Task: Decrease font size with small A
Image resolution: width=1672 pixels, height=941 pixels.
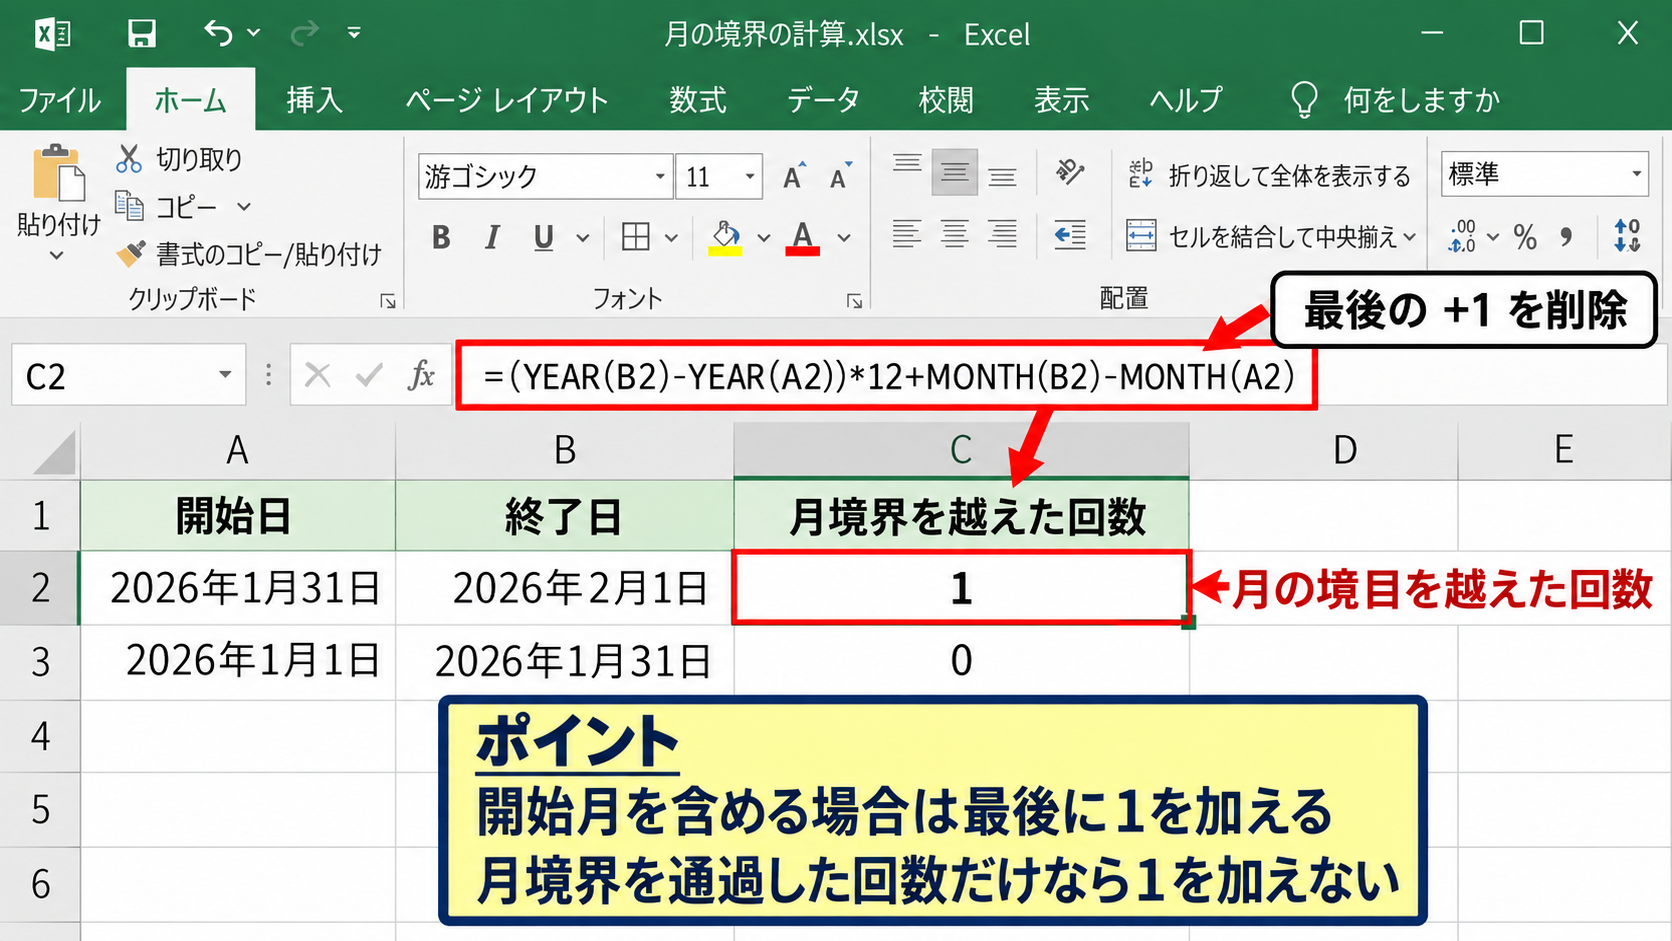Action: (840, 176)
